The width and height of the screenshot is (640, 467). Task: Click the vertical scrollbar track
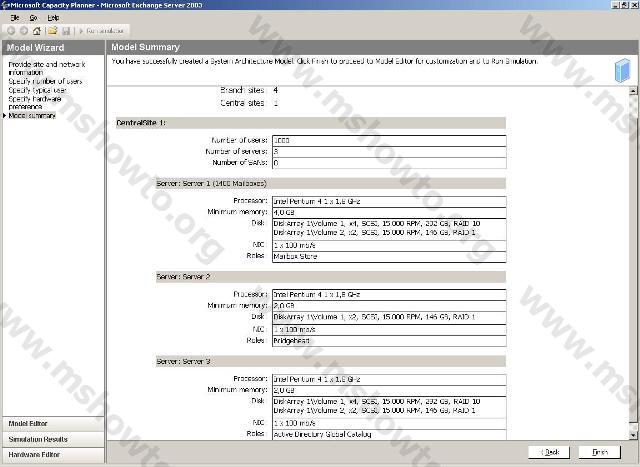click(x=633, y=261)
